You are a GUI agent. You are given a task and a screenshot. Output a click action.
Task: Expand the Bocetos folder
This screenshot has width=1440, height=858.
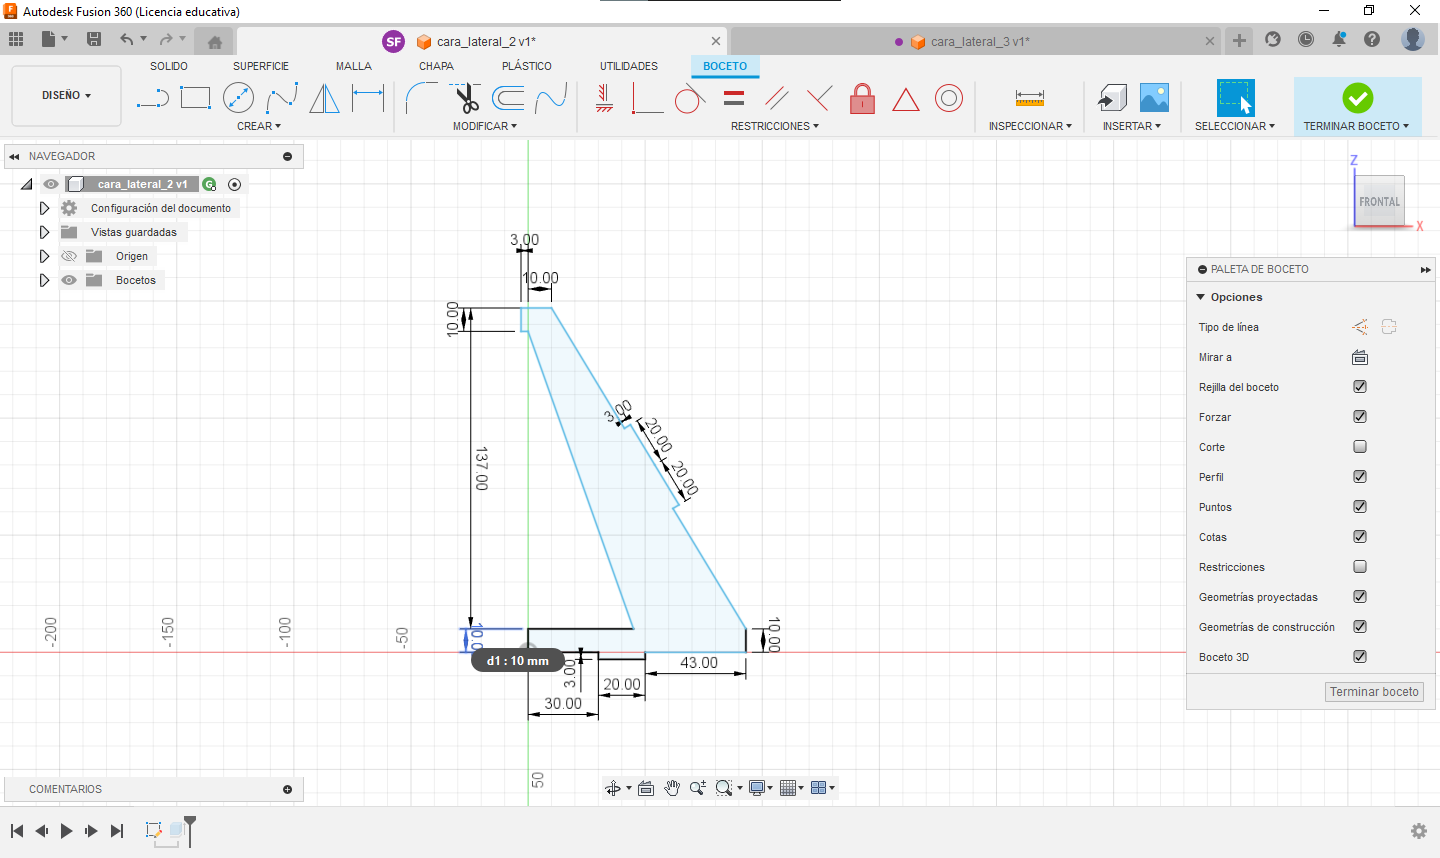(44, 281)
